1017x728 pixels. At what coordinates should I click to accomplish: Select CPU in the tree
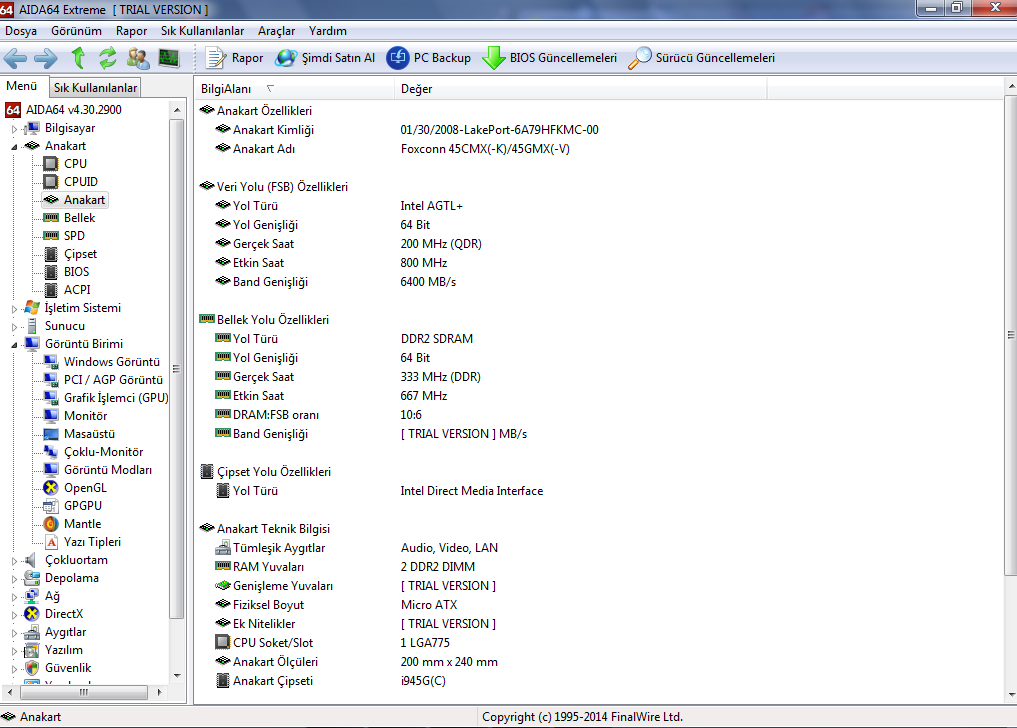click(x=75, y=164)
